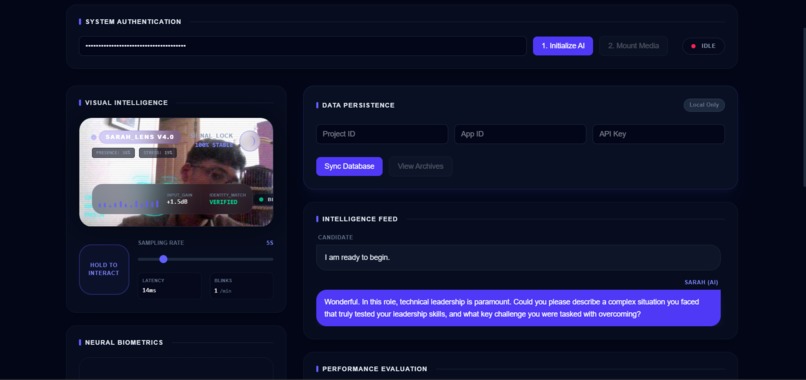
Task: Click the Data Persistence heading
Action: tap(358, 105)
